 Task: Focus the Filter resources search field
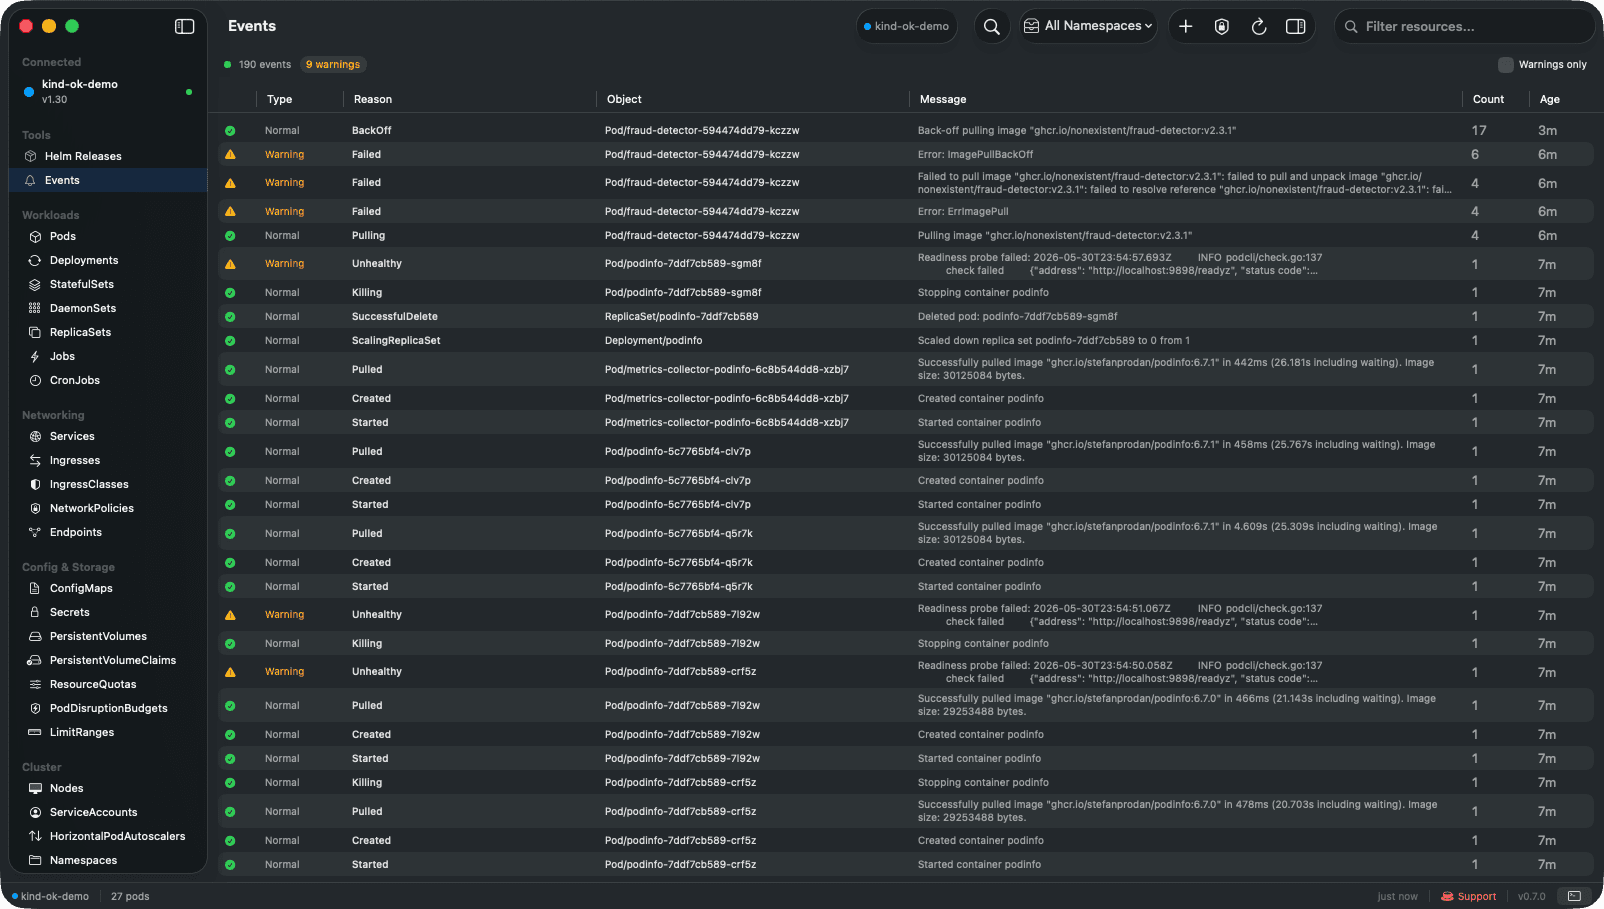point(1465,27)
